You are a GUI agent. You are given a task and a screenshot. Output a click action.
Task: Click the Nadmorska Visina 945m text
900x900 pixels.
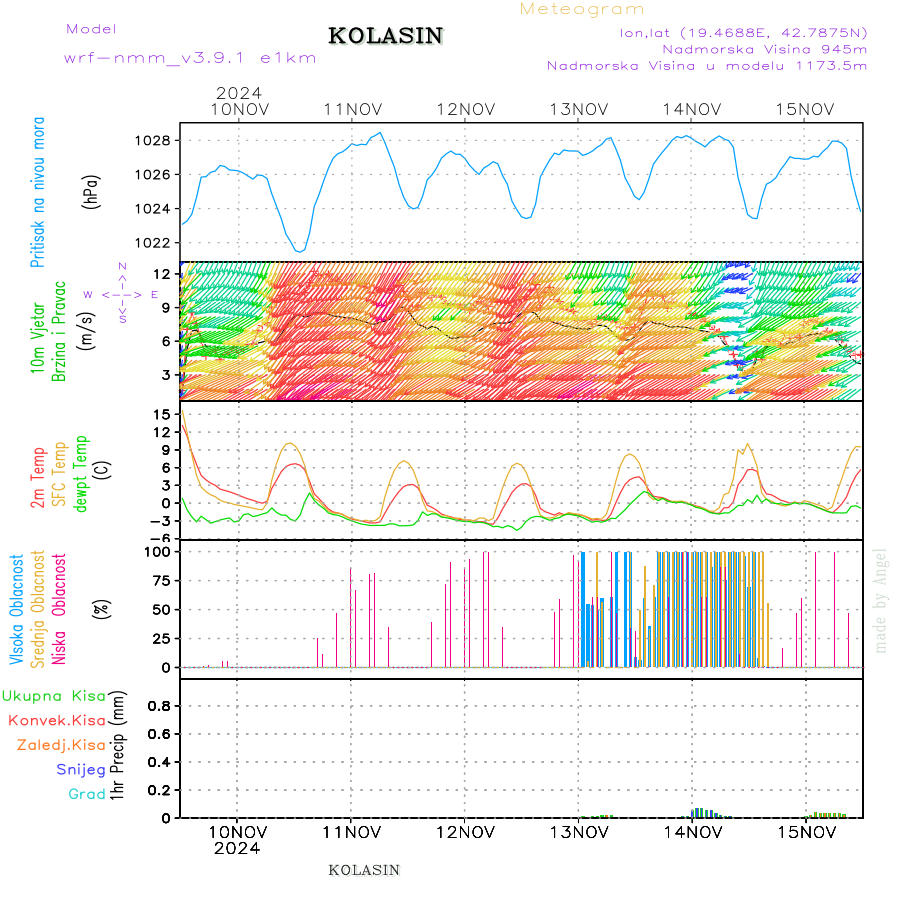pos(765,49)
